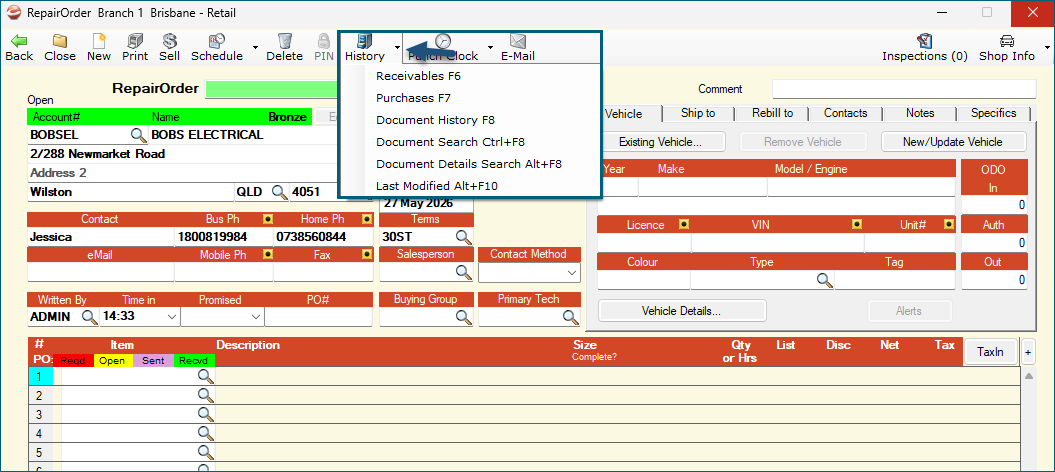The image size is (1055, 472).
Task: Click the Close folder icon in toolbar
Action: tap(60, 42)
